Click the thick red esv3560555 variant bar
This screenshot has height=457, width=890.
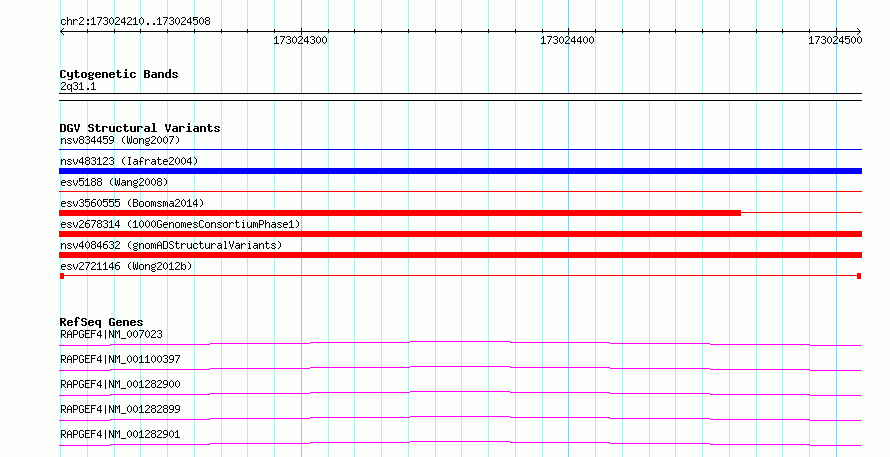tap(400, 213)
